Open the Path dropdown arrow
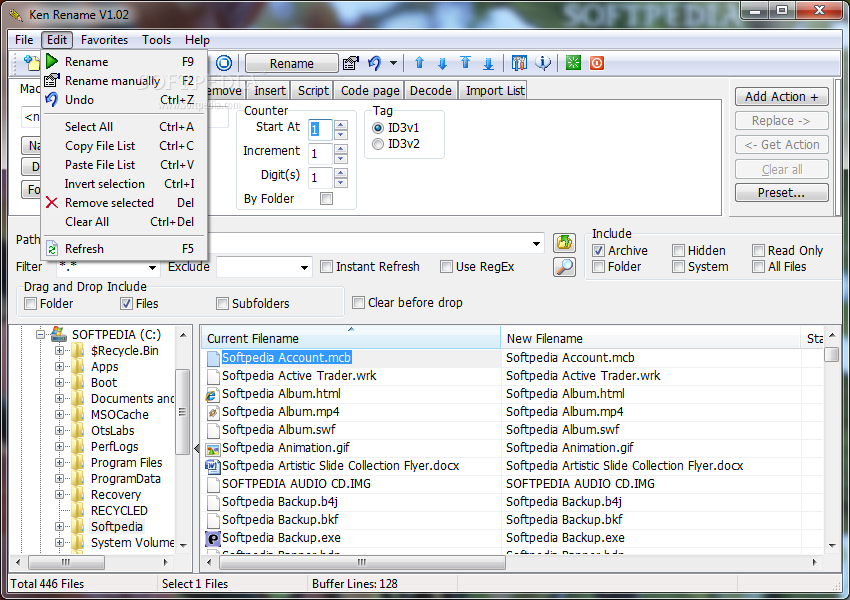Image resolution: width=850 pixels, height=600 pixels. coord(536,244)
